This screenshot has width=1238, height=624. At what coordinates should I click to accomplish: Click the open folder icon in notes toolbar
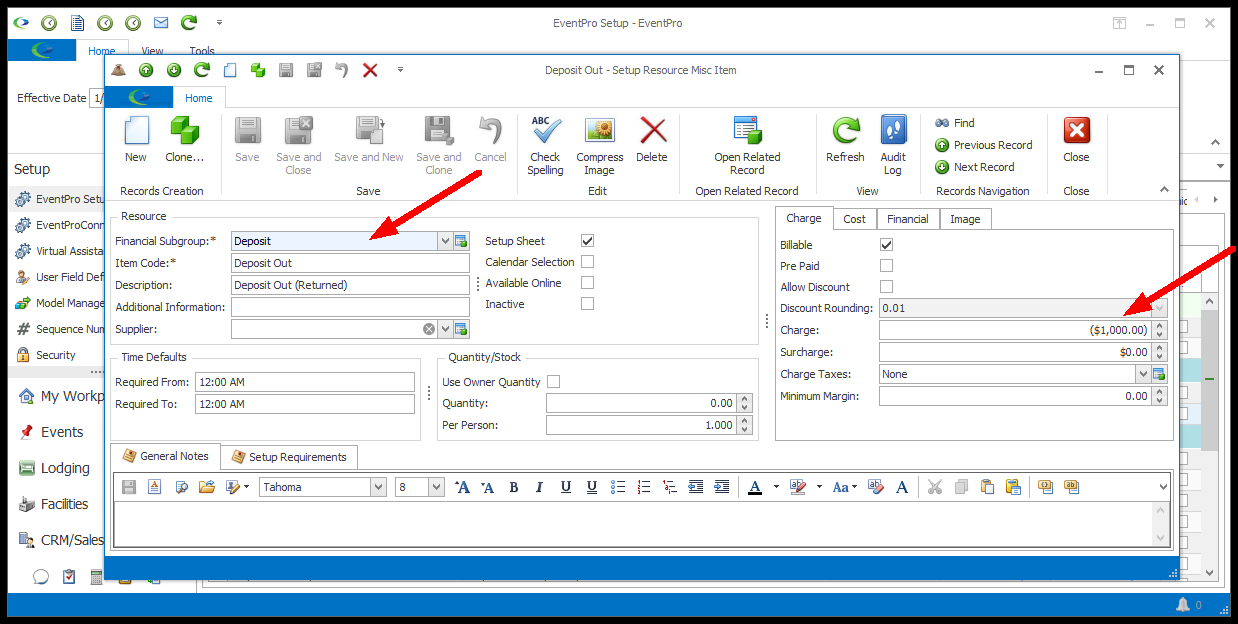[207, 487]
